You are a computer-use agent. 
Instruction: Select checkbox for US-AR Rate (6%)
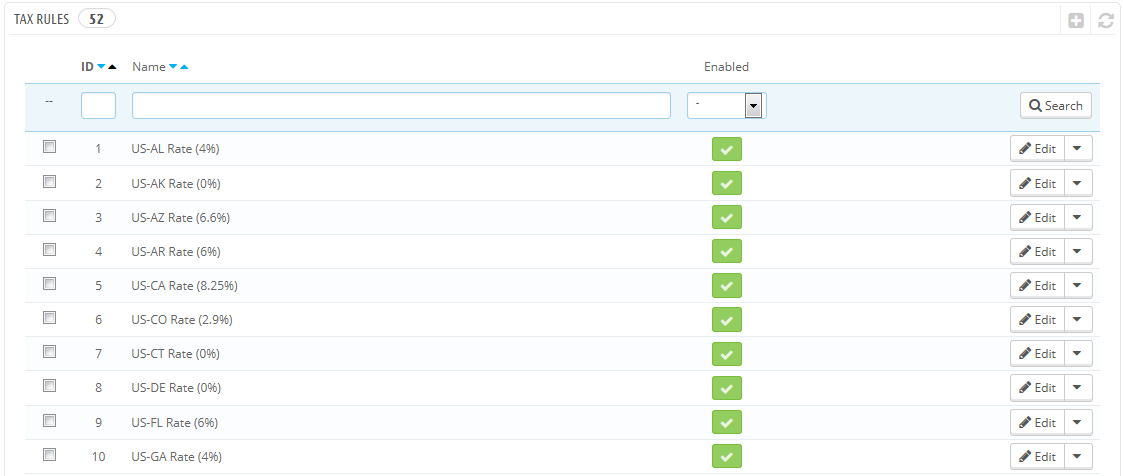(x=49, y=249)
